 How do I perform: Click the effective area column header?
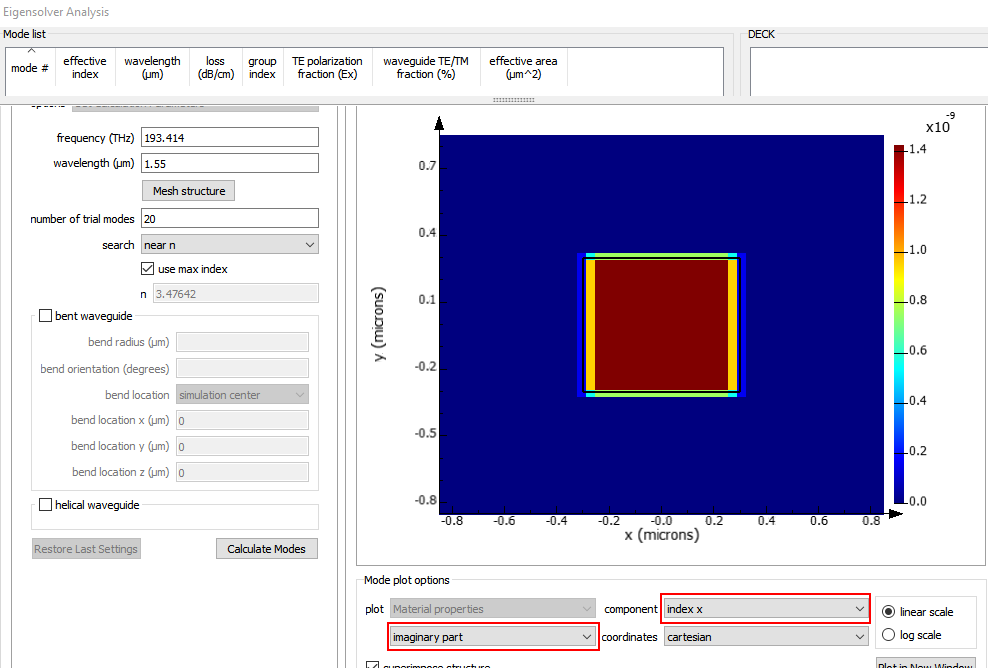point(523,68)
